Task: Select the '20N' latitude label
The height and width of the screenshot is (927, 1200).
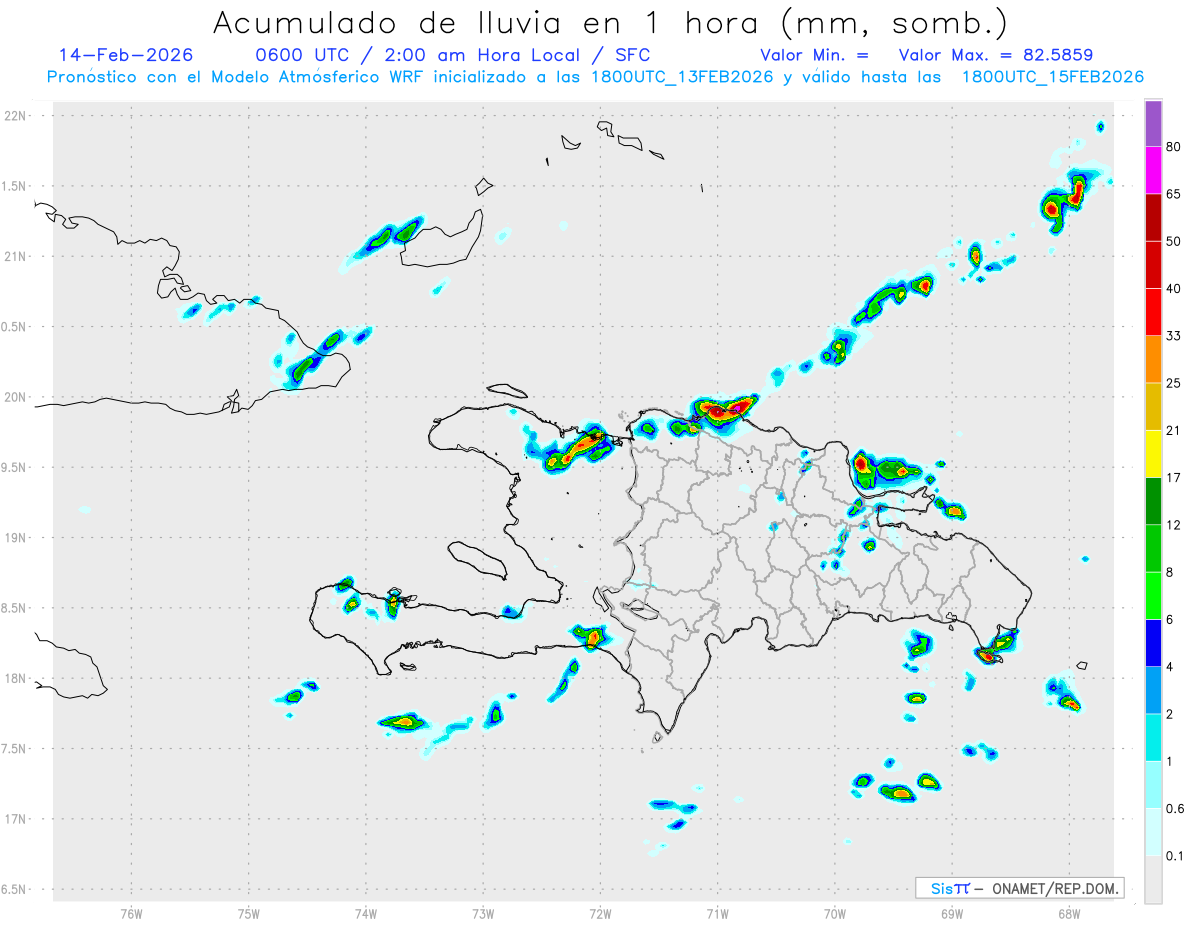Action: pyautogui.click(x=15, y=397)
